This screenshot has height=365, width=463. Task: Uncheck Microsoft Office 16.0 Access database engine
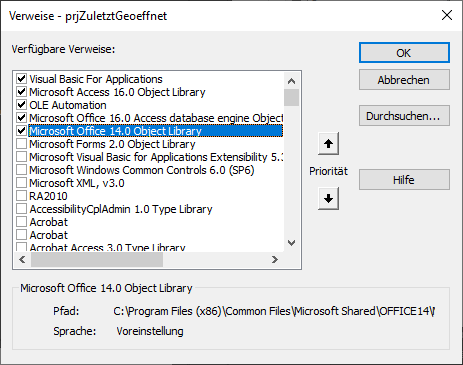(22, 118)
